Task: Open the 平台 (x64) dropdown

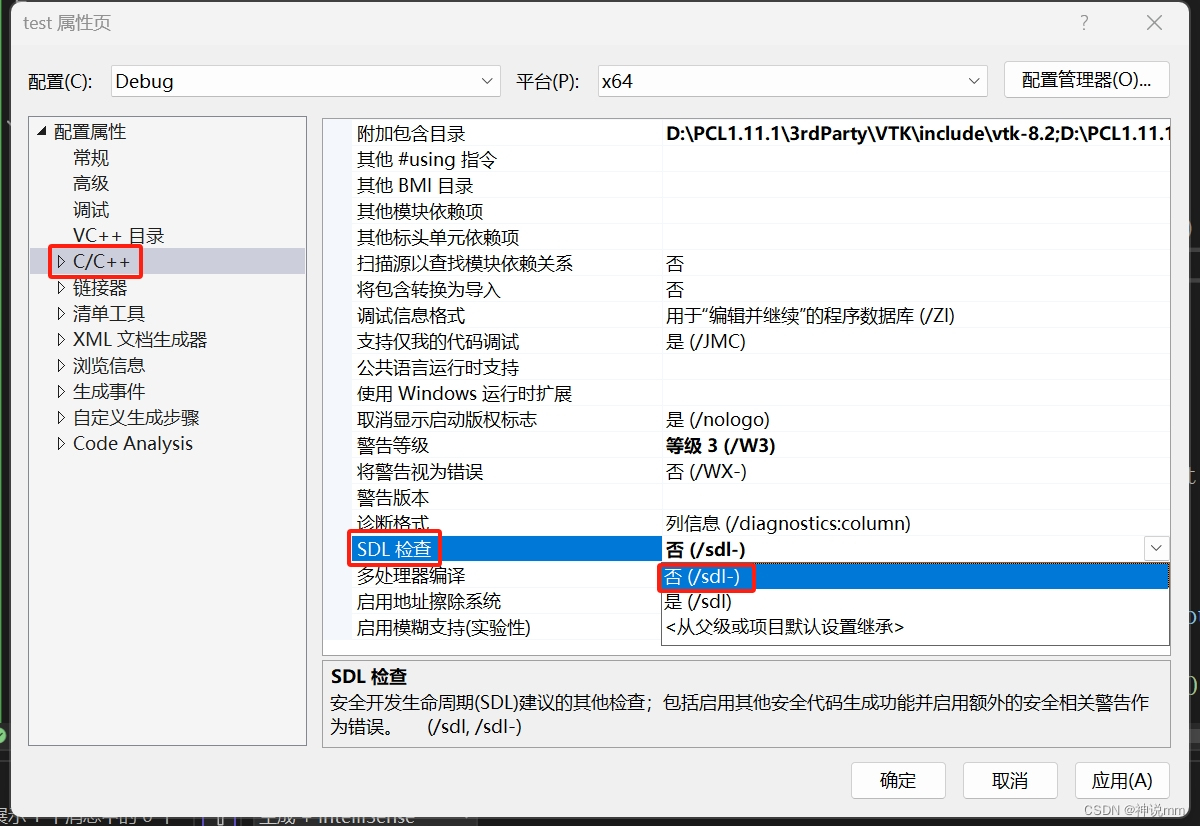Action: 973,81
